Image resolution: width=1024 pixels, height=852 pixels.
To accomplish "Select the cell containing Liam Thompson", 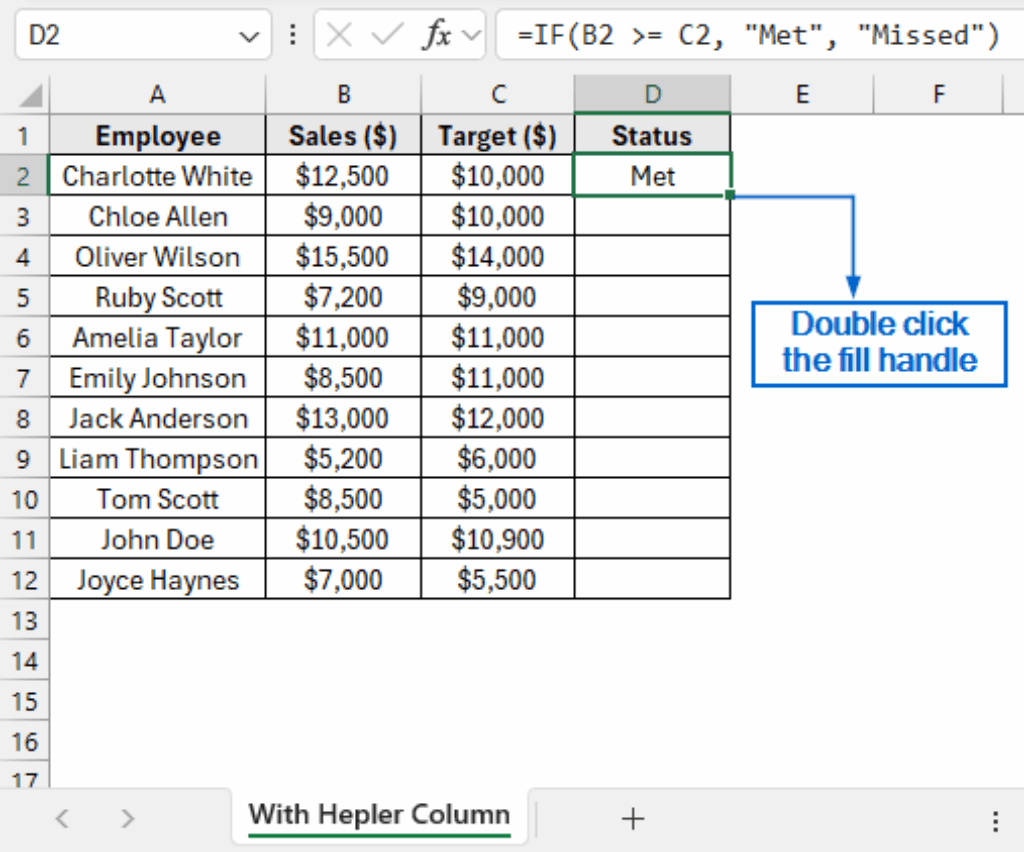I will click(156, 458).
